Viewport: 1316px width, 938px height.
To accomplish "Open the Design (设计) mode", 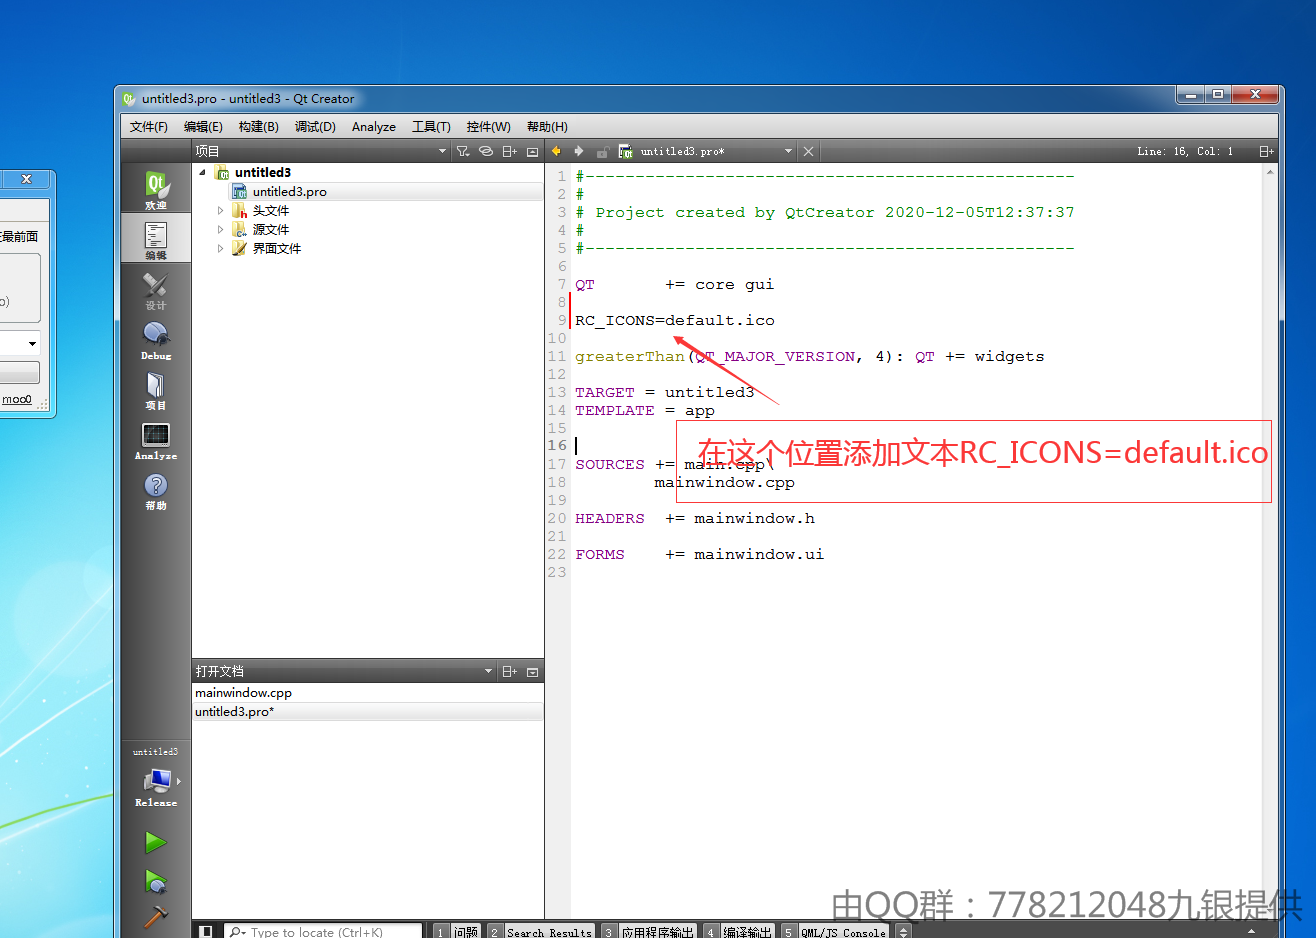I will [156, 289].
